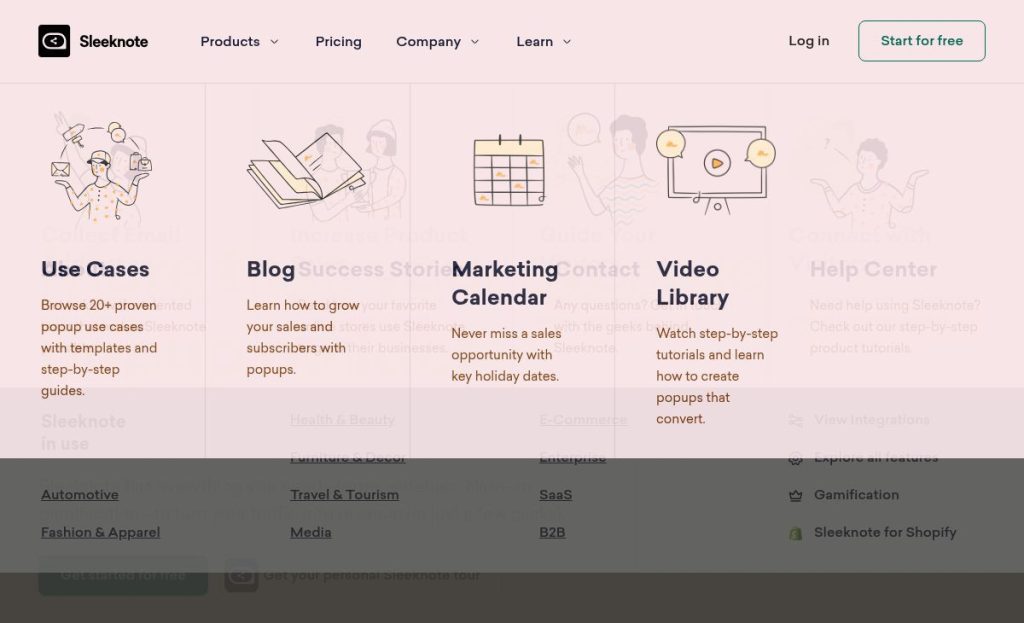This screenshot has height=623, width=1024.
Task: Select the SaaS link
Action: [556, 495]
